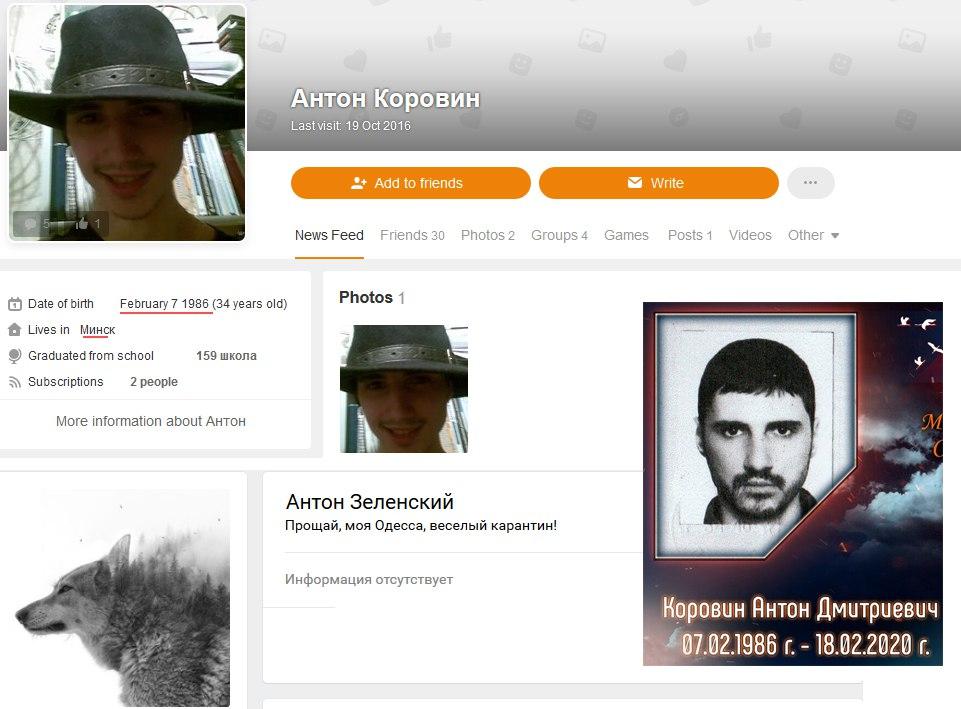Click the thumbs-up icon on the profile photo
This screenshot has width=961, height=709.
click(x=82, y=224)
